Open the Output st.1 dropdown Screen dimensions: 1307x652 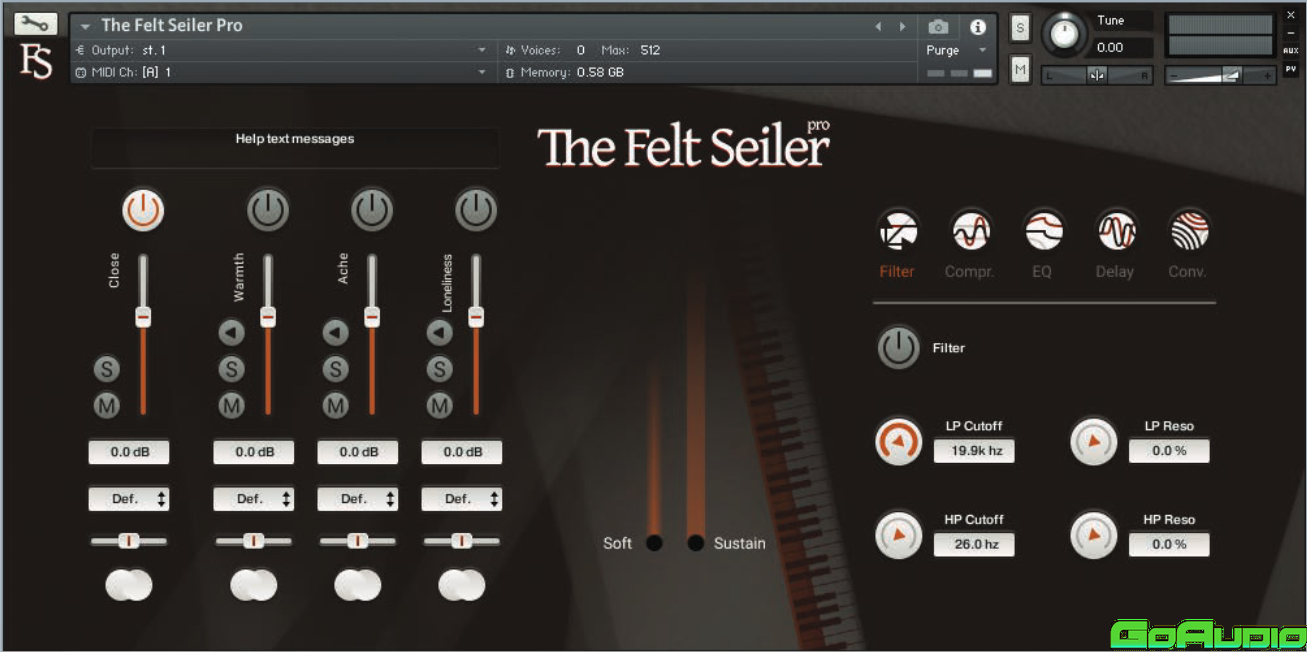[282, 50]
